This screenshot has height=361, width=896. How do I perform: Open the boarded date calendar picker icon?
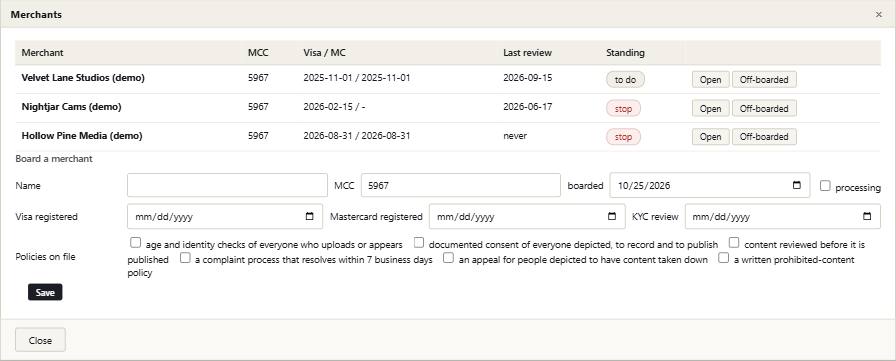pos(797,186)
